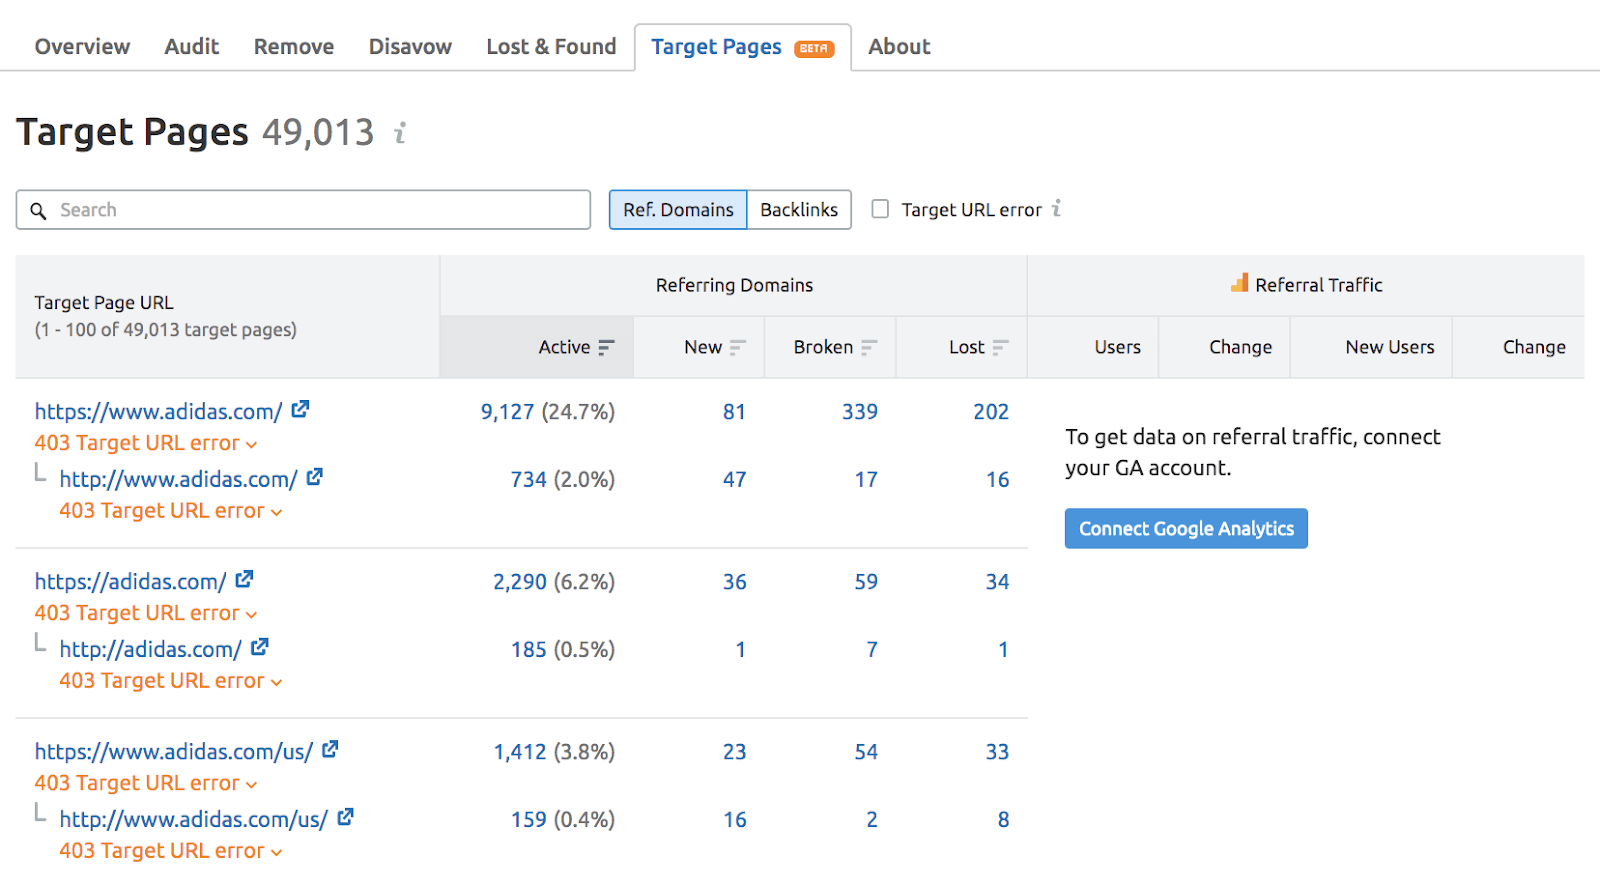The image size is (1600, 885).
Task: Click lost domains value 202
Action: click(x=991, y=412)
